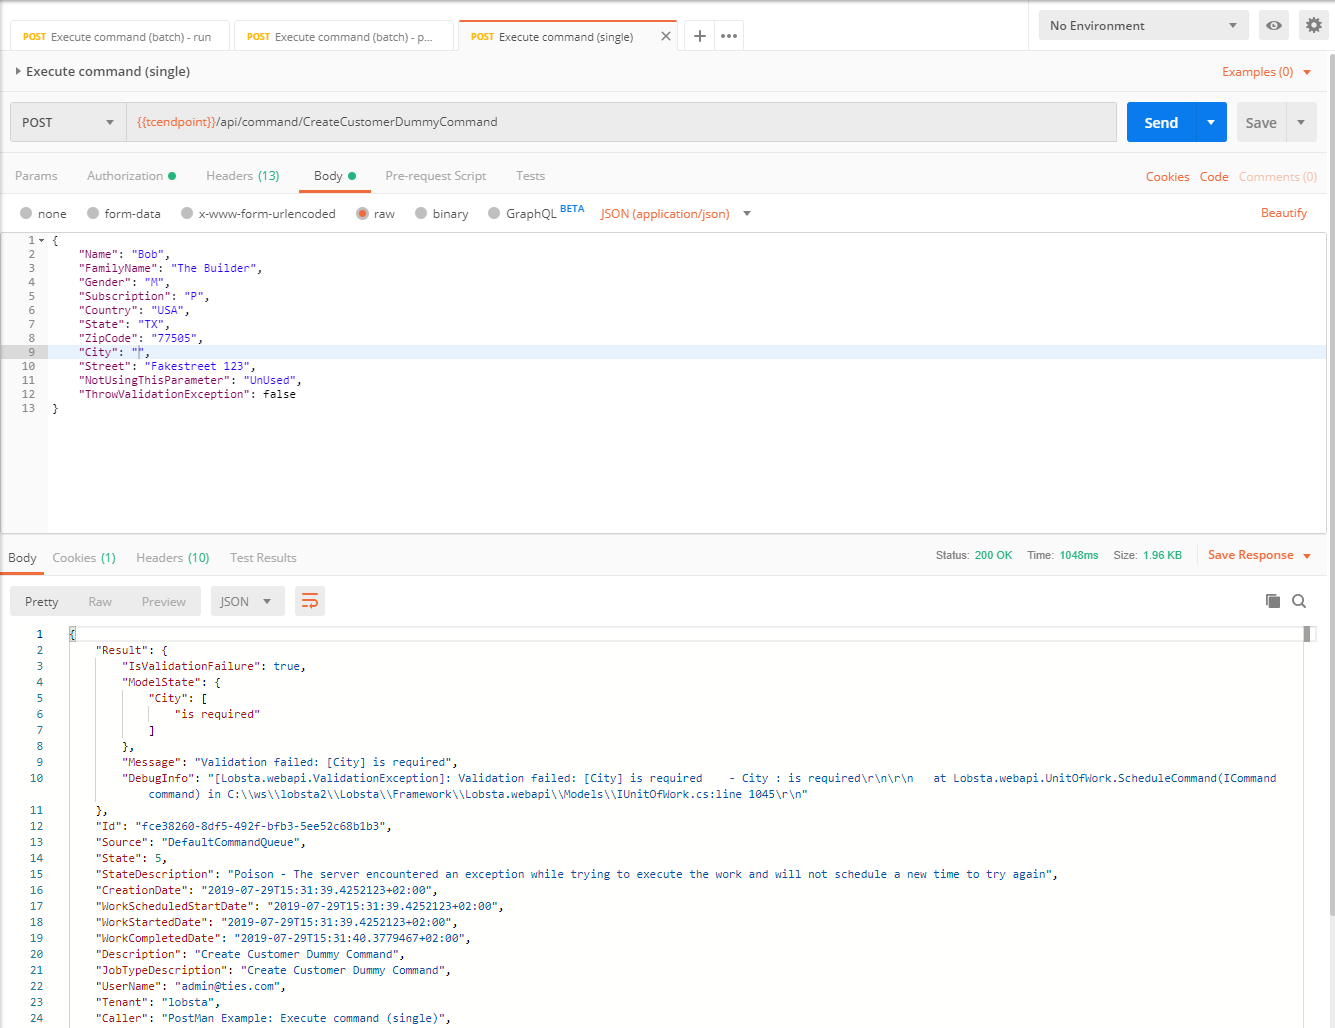This screenshot has height=1028, width=1335.
Task: Open manage environments gear icon
Action: click(1313, 26)
